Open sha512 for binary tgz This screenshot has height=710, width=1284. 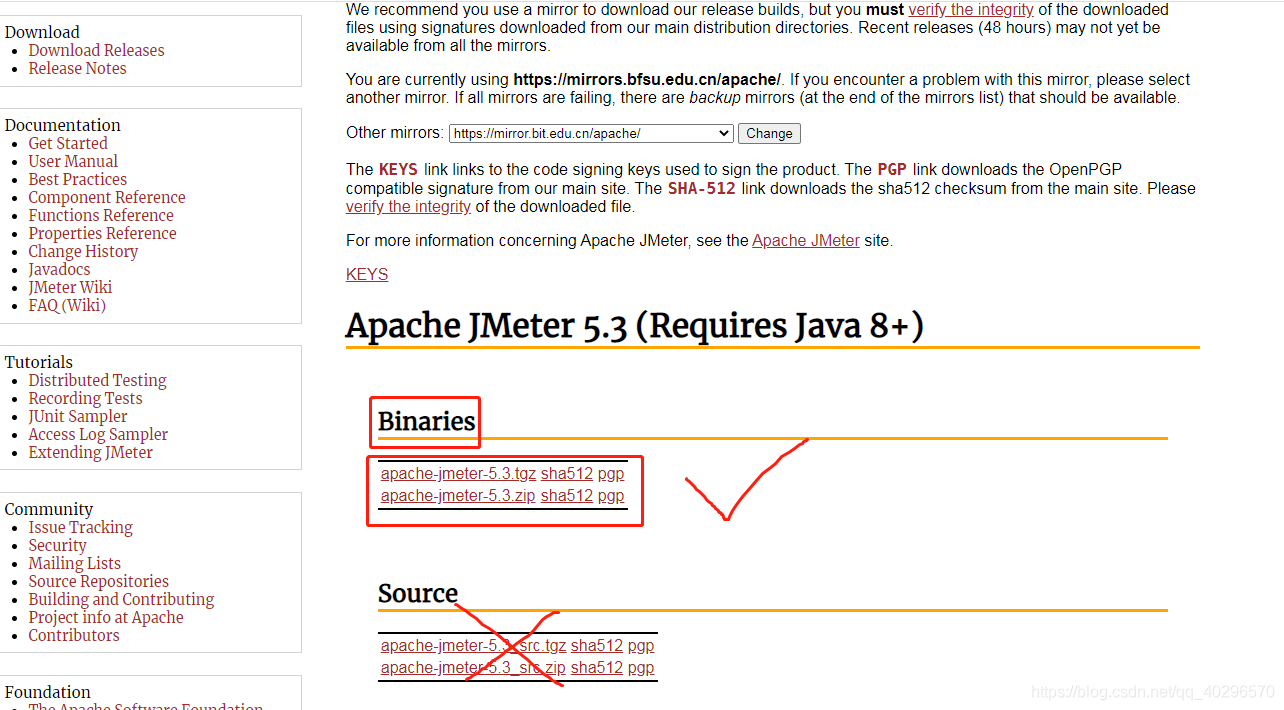[567, 473]
